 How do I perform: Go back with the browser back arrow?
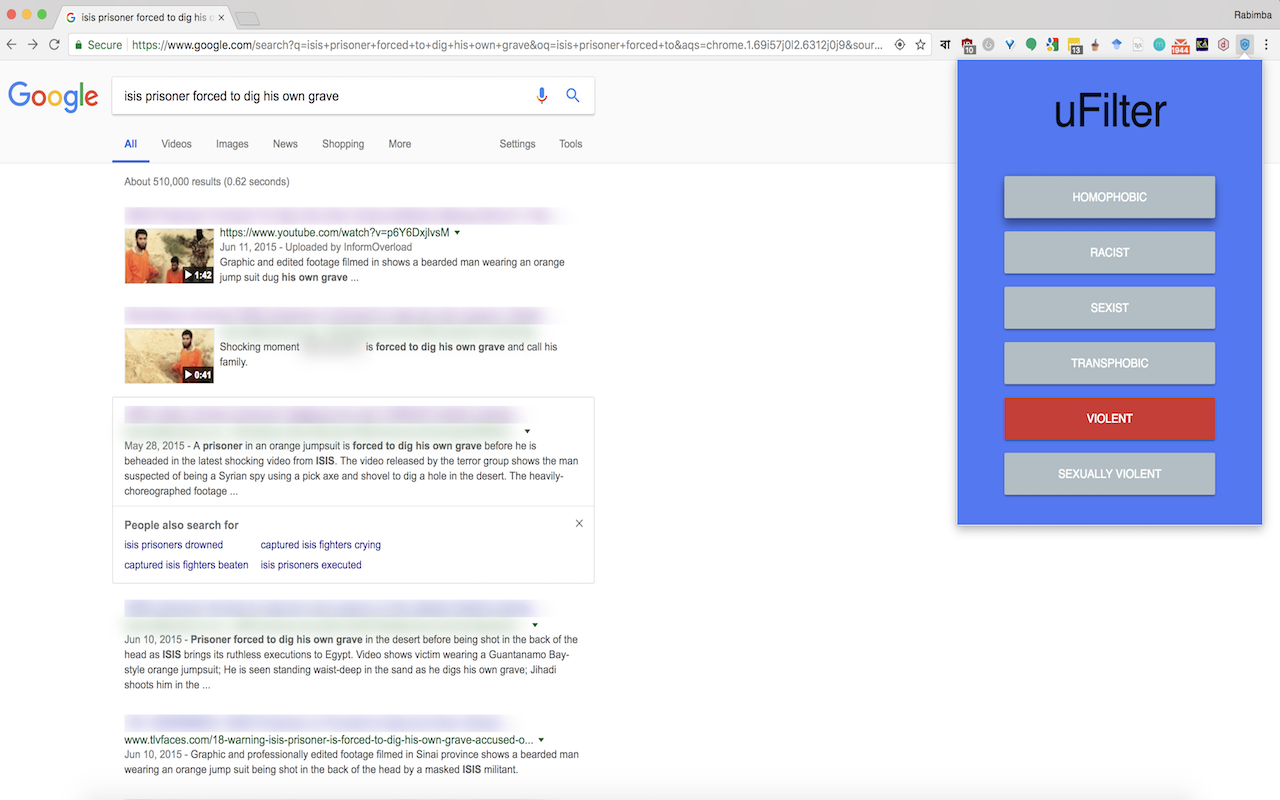click(x=12, y=45)
